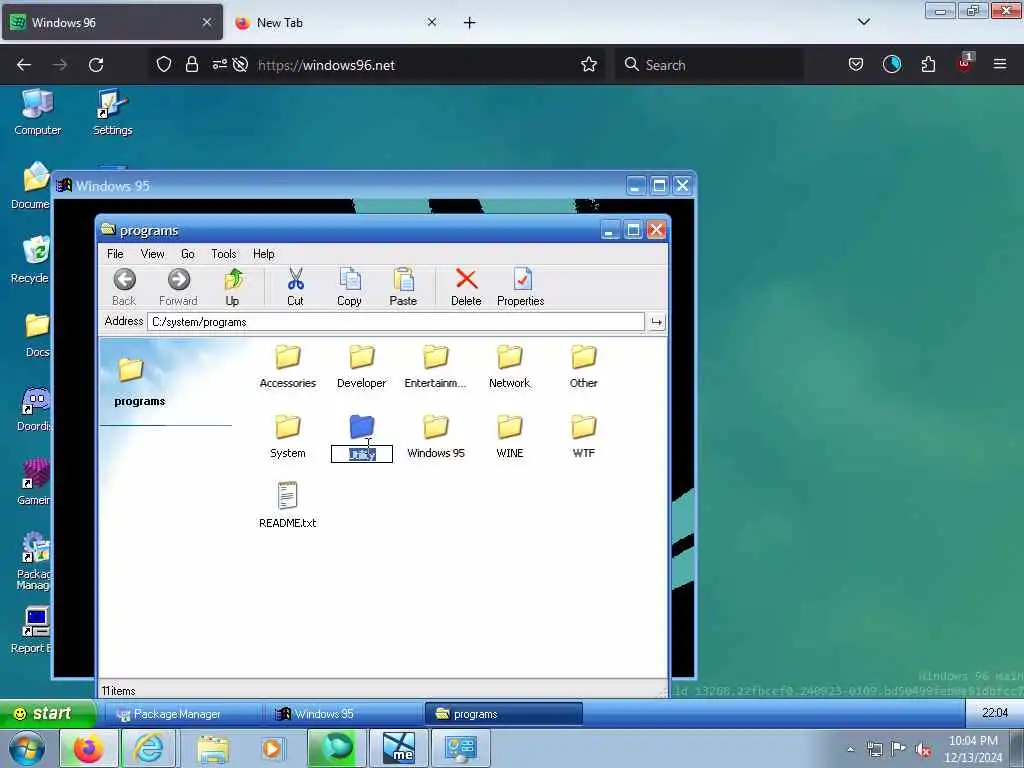
Task: Open Properties from the toolbar
Action: [520, 287]
